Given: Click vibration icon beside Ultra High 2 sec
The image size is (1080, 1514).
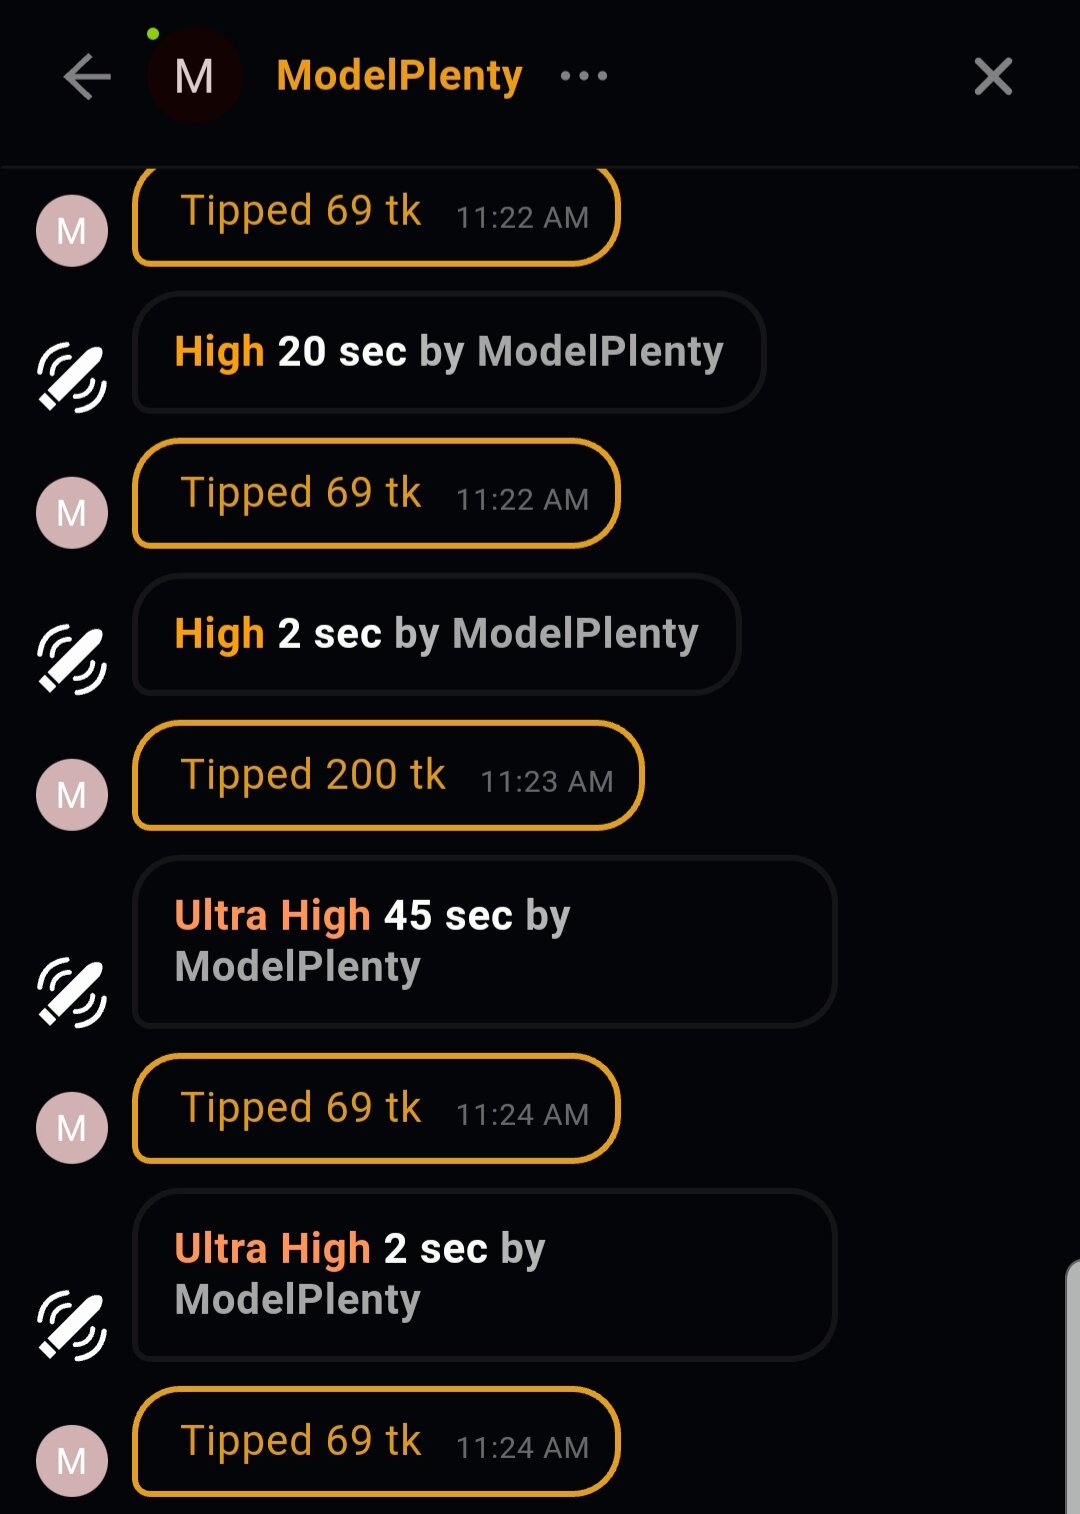Looking at the screenshot, I should click(72, 1326).
